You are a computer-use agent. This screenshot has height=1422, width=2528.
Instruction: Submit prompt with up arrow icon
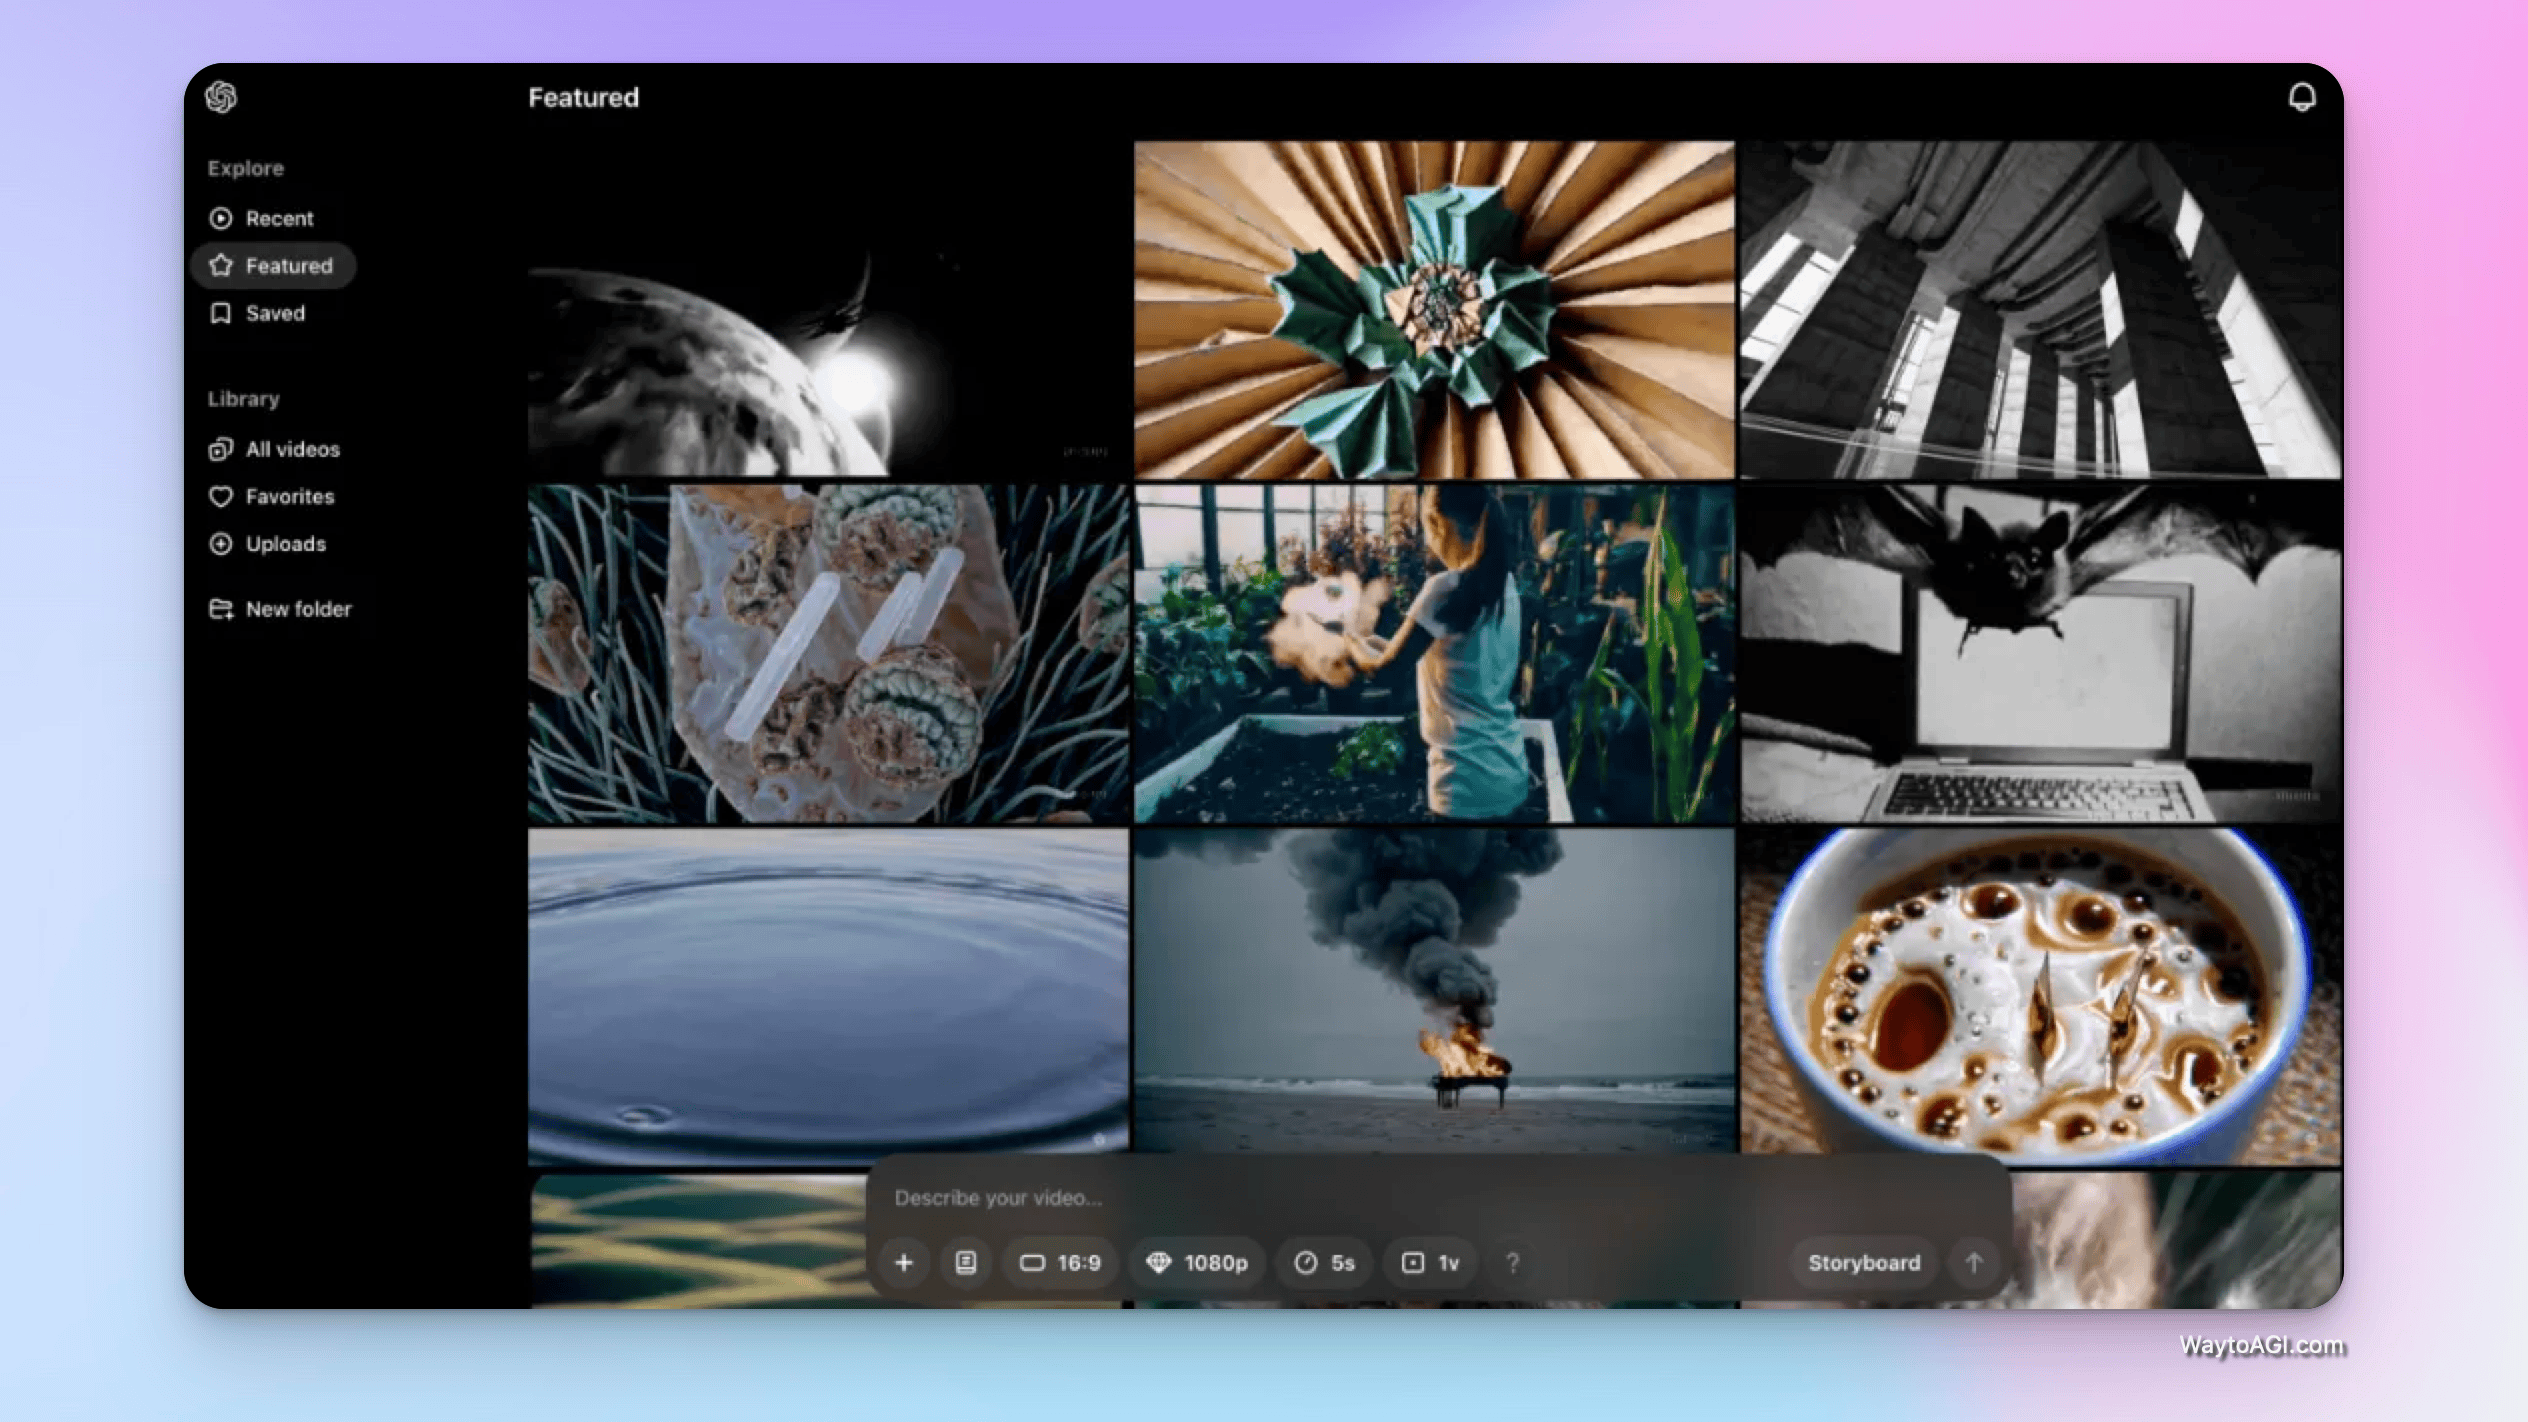(x=1974, y=1263)
